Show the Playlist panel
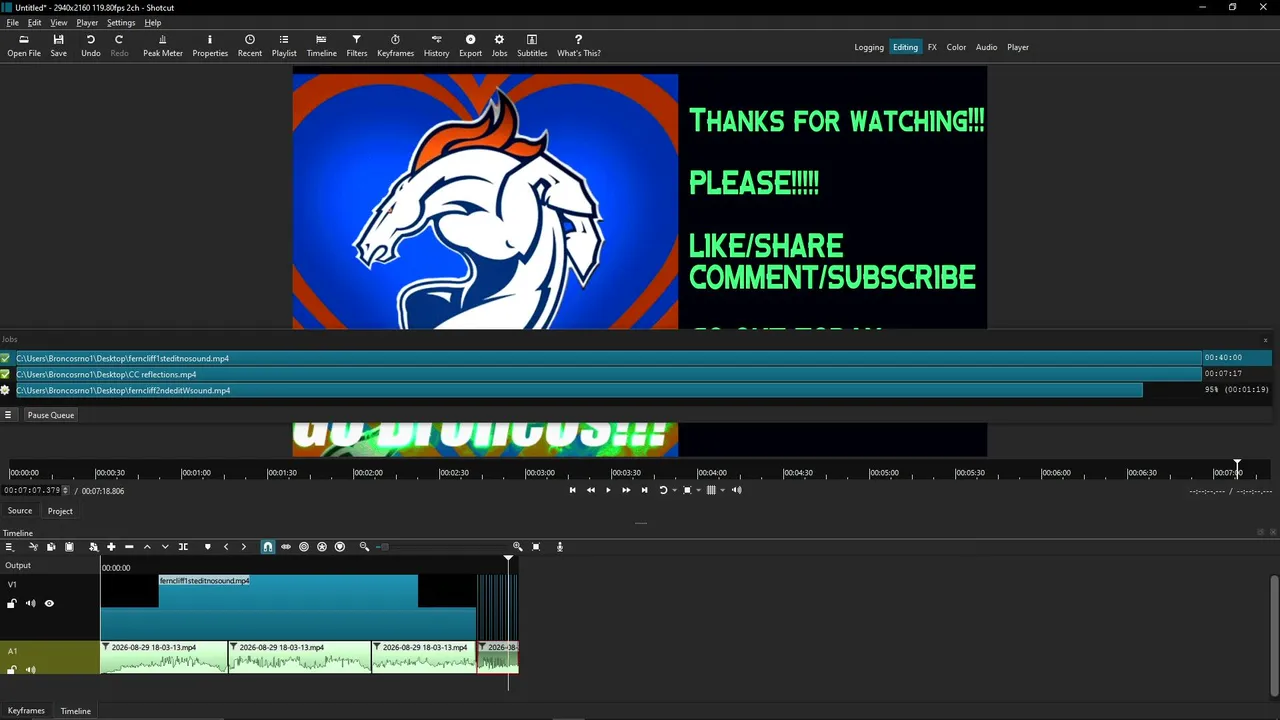The height and width of the screenshot is (720, 1280). 284,46
